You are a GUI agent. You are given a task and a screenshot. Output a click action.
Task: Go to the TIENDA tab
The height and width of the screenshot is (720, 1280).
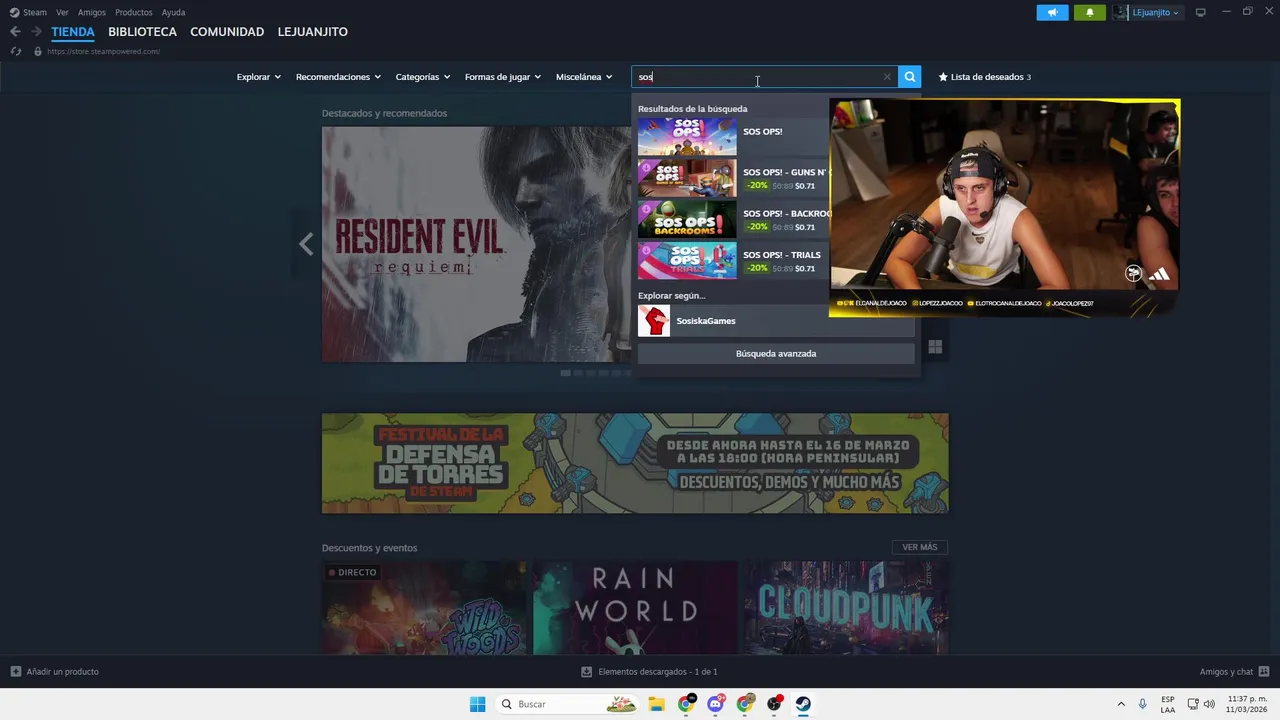pyautogui.click(x=73, y=32)
